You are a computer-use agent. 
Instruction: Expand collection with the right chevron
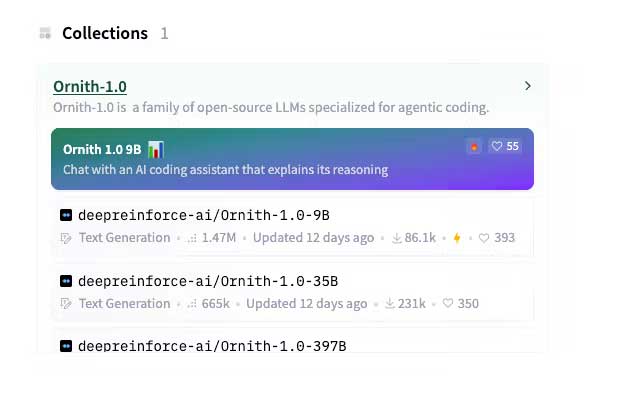528,86
